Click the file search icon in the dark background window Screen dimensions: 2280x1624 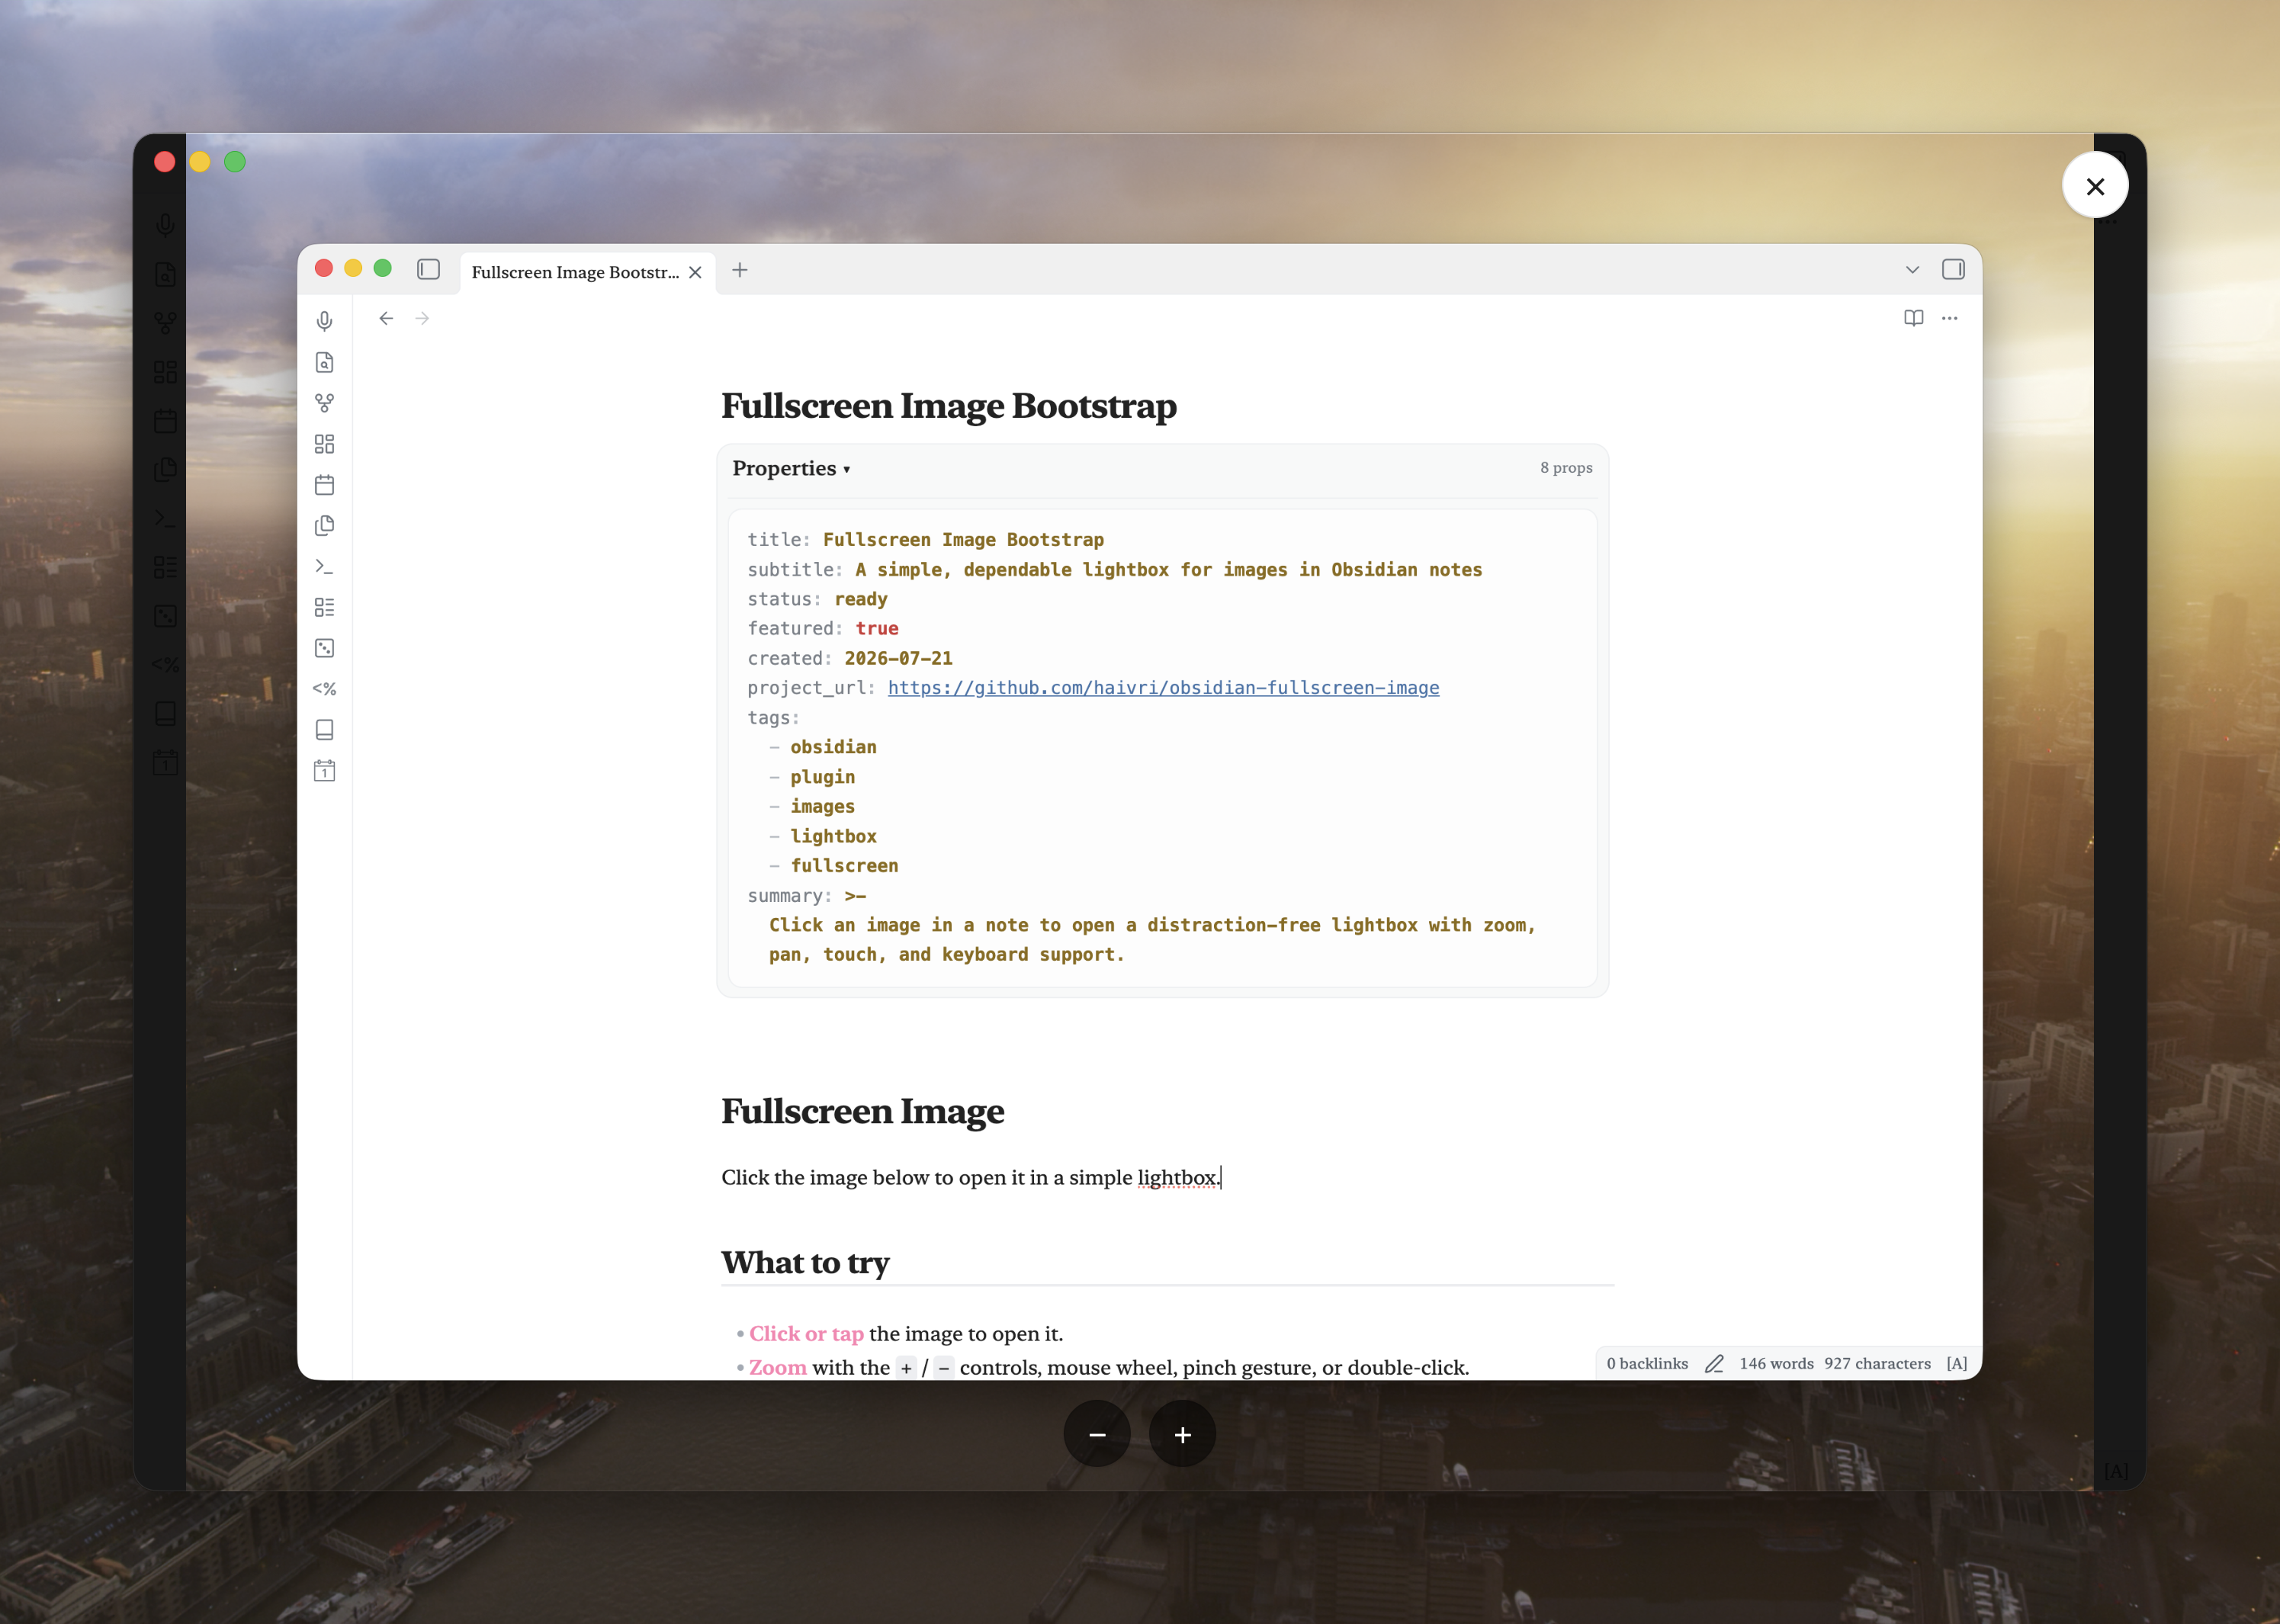click(165, 274)
